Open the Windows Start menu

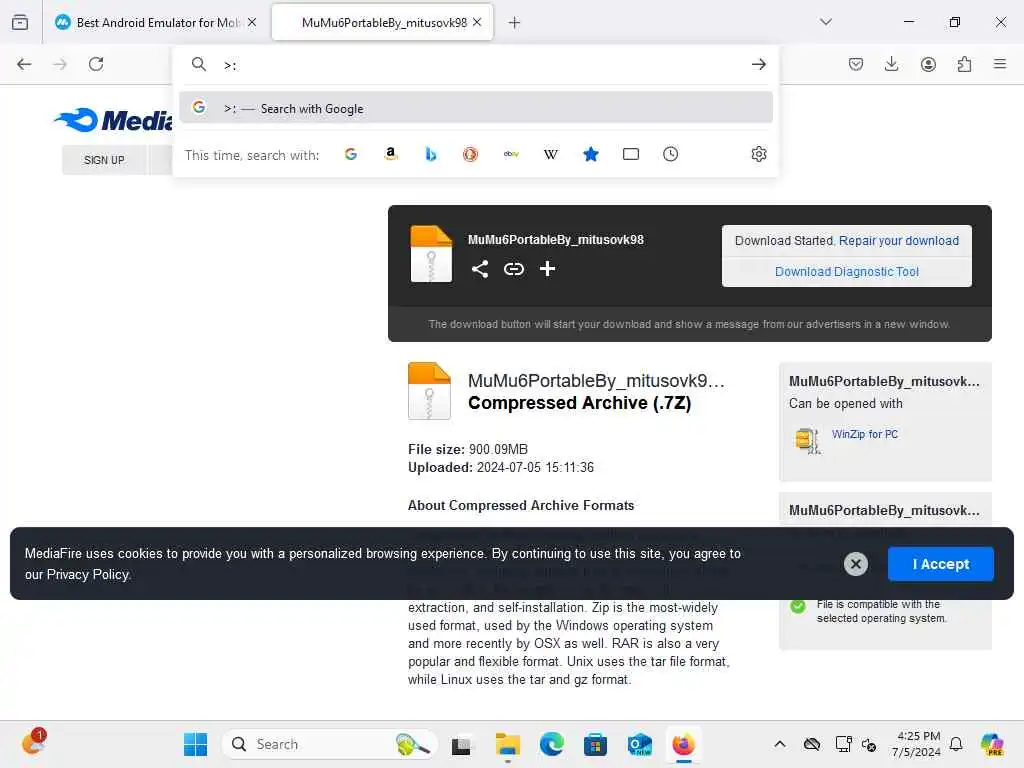[195, 744]
